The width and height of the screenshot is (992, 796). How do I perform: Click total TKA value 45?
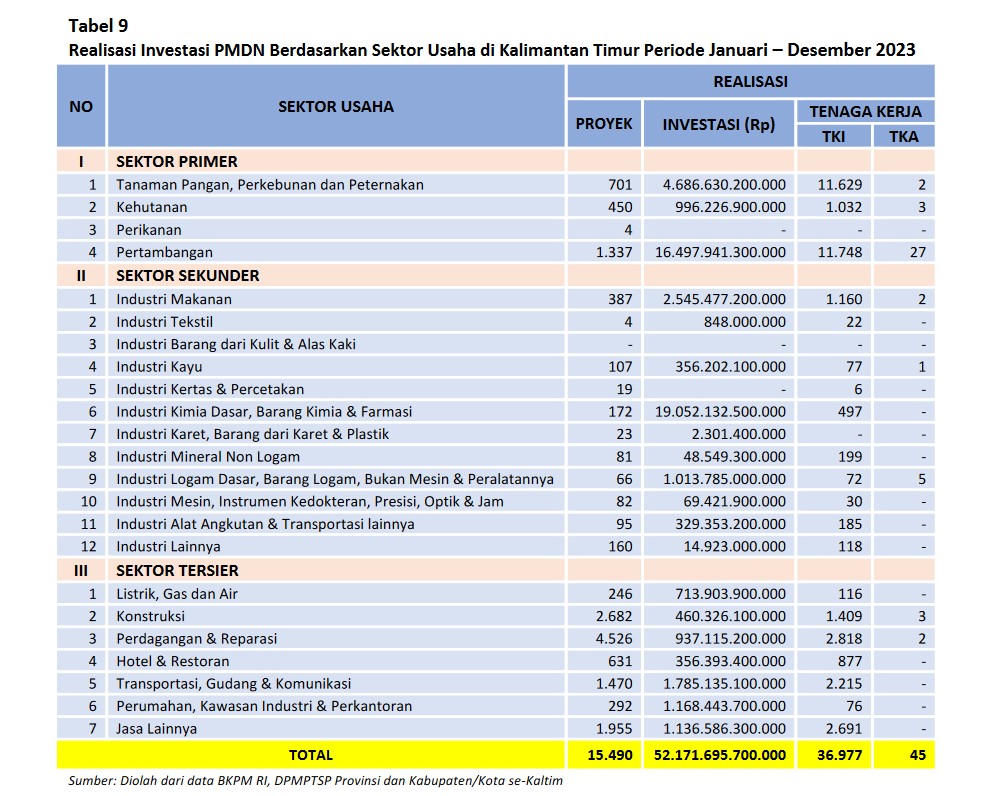[x=918, y=755]
